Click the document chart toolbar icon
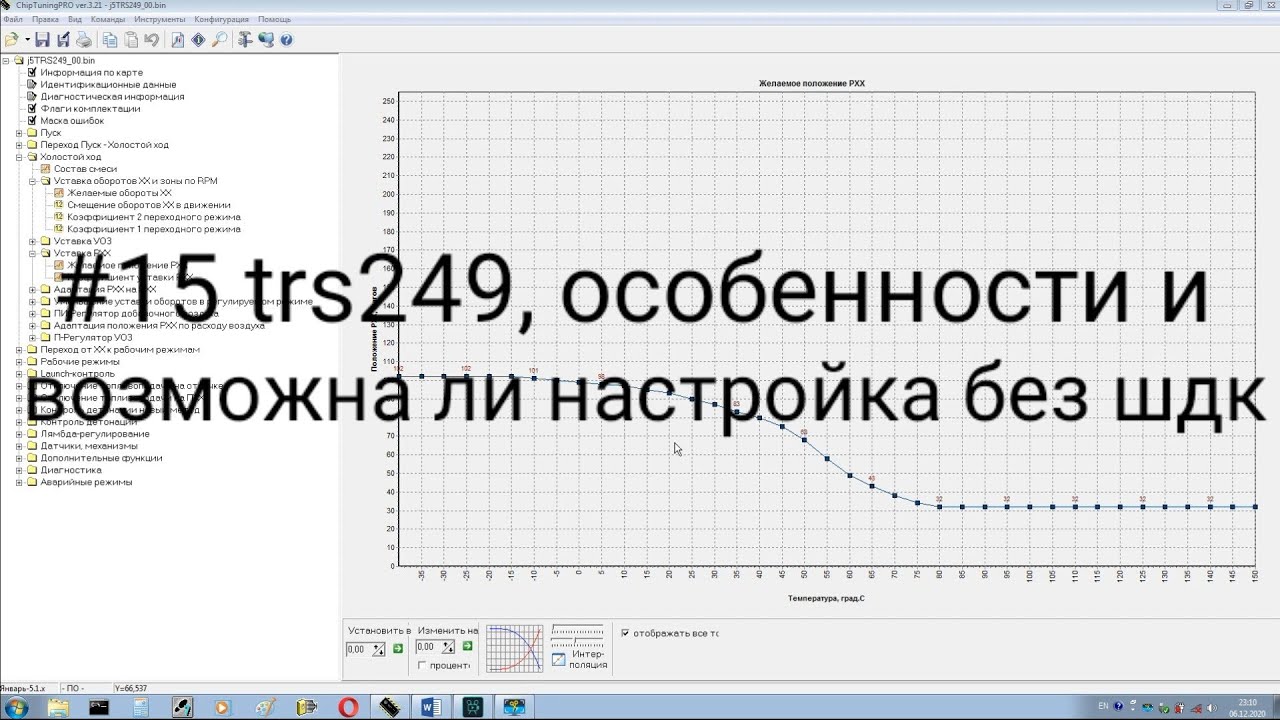1280x720 pixels. [x=177, y=40]
